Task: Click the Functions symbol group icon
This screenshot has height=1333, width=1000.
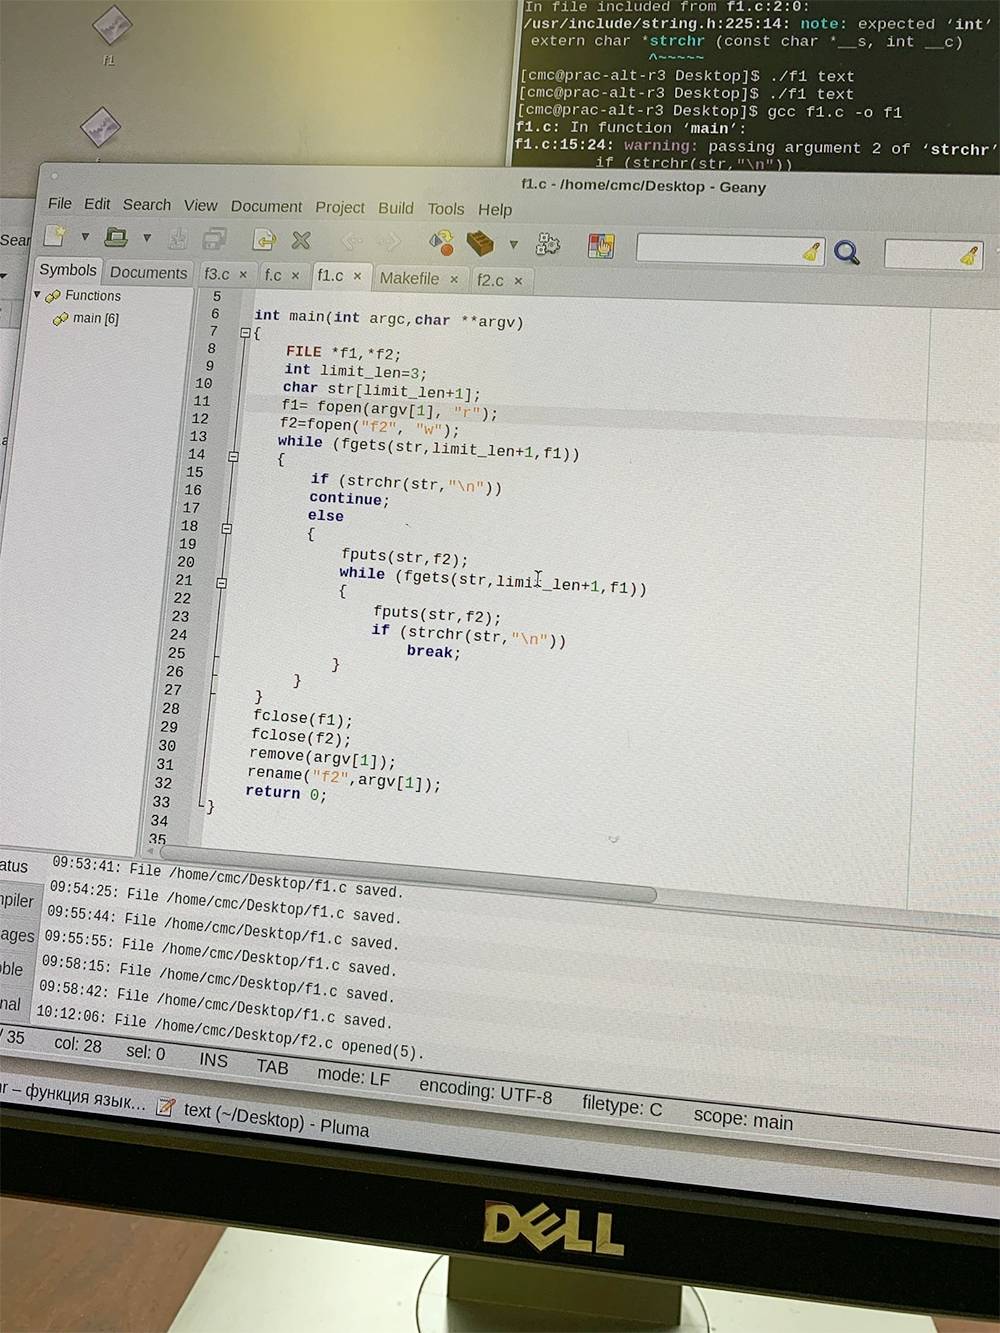Action: pos(53,296)
